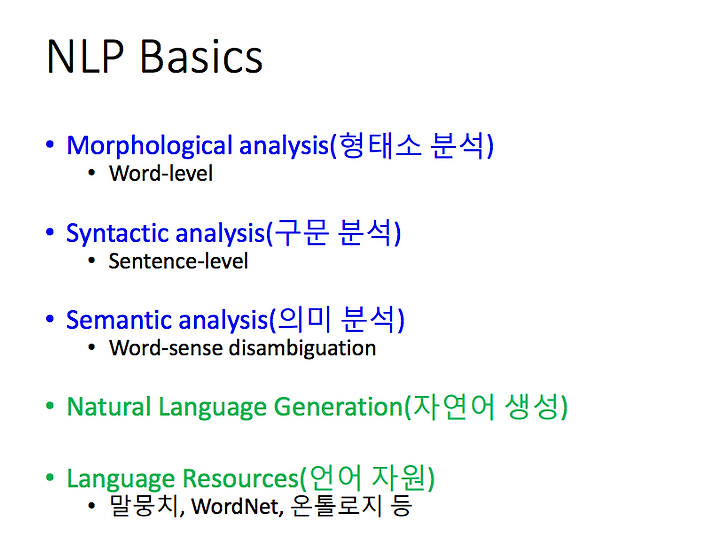
Task: Click the 'Sentence-level' sub-bullet text
Action: pyautogui.click(x=178, y=261)
